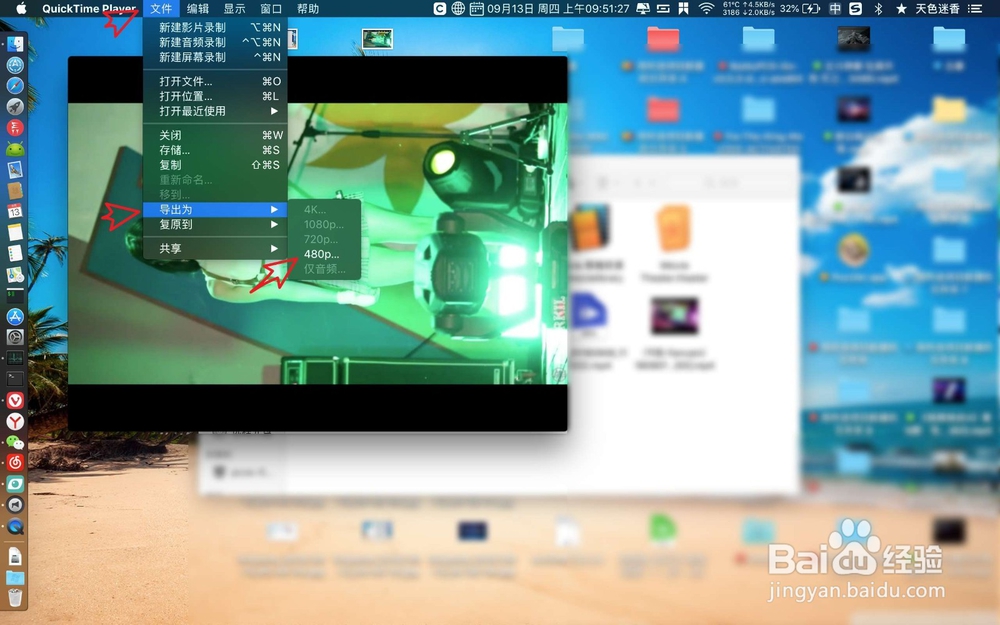
Task: Open the Finder icon in the Dock
Action: pyautogui.click(x=14, y=43)
